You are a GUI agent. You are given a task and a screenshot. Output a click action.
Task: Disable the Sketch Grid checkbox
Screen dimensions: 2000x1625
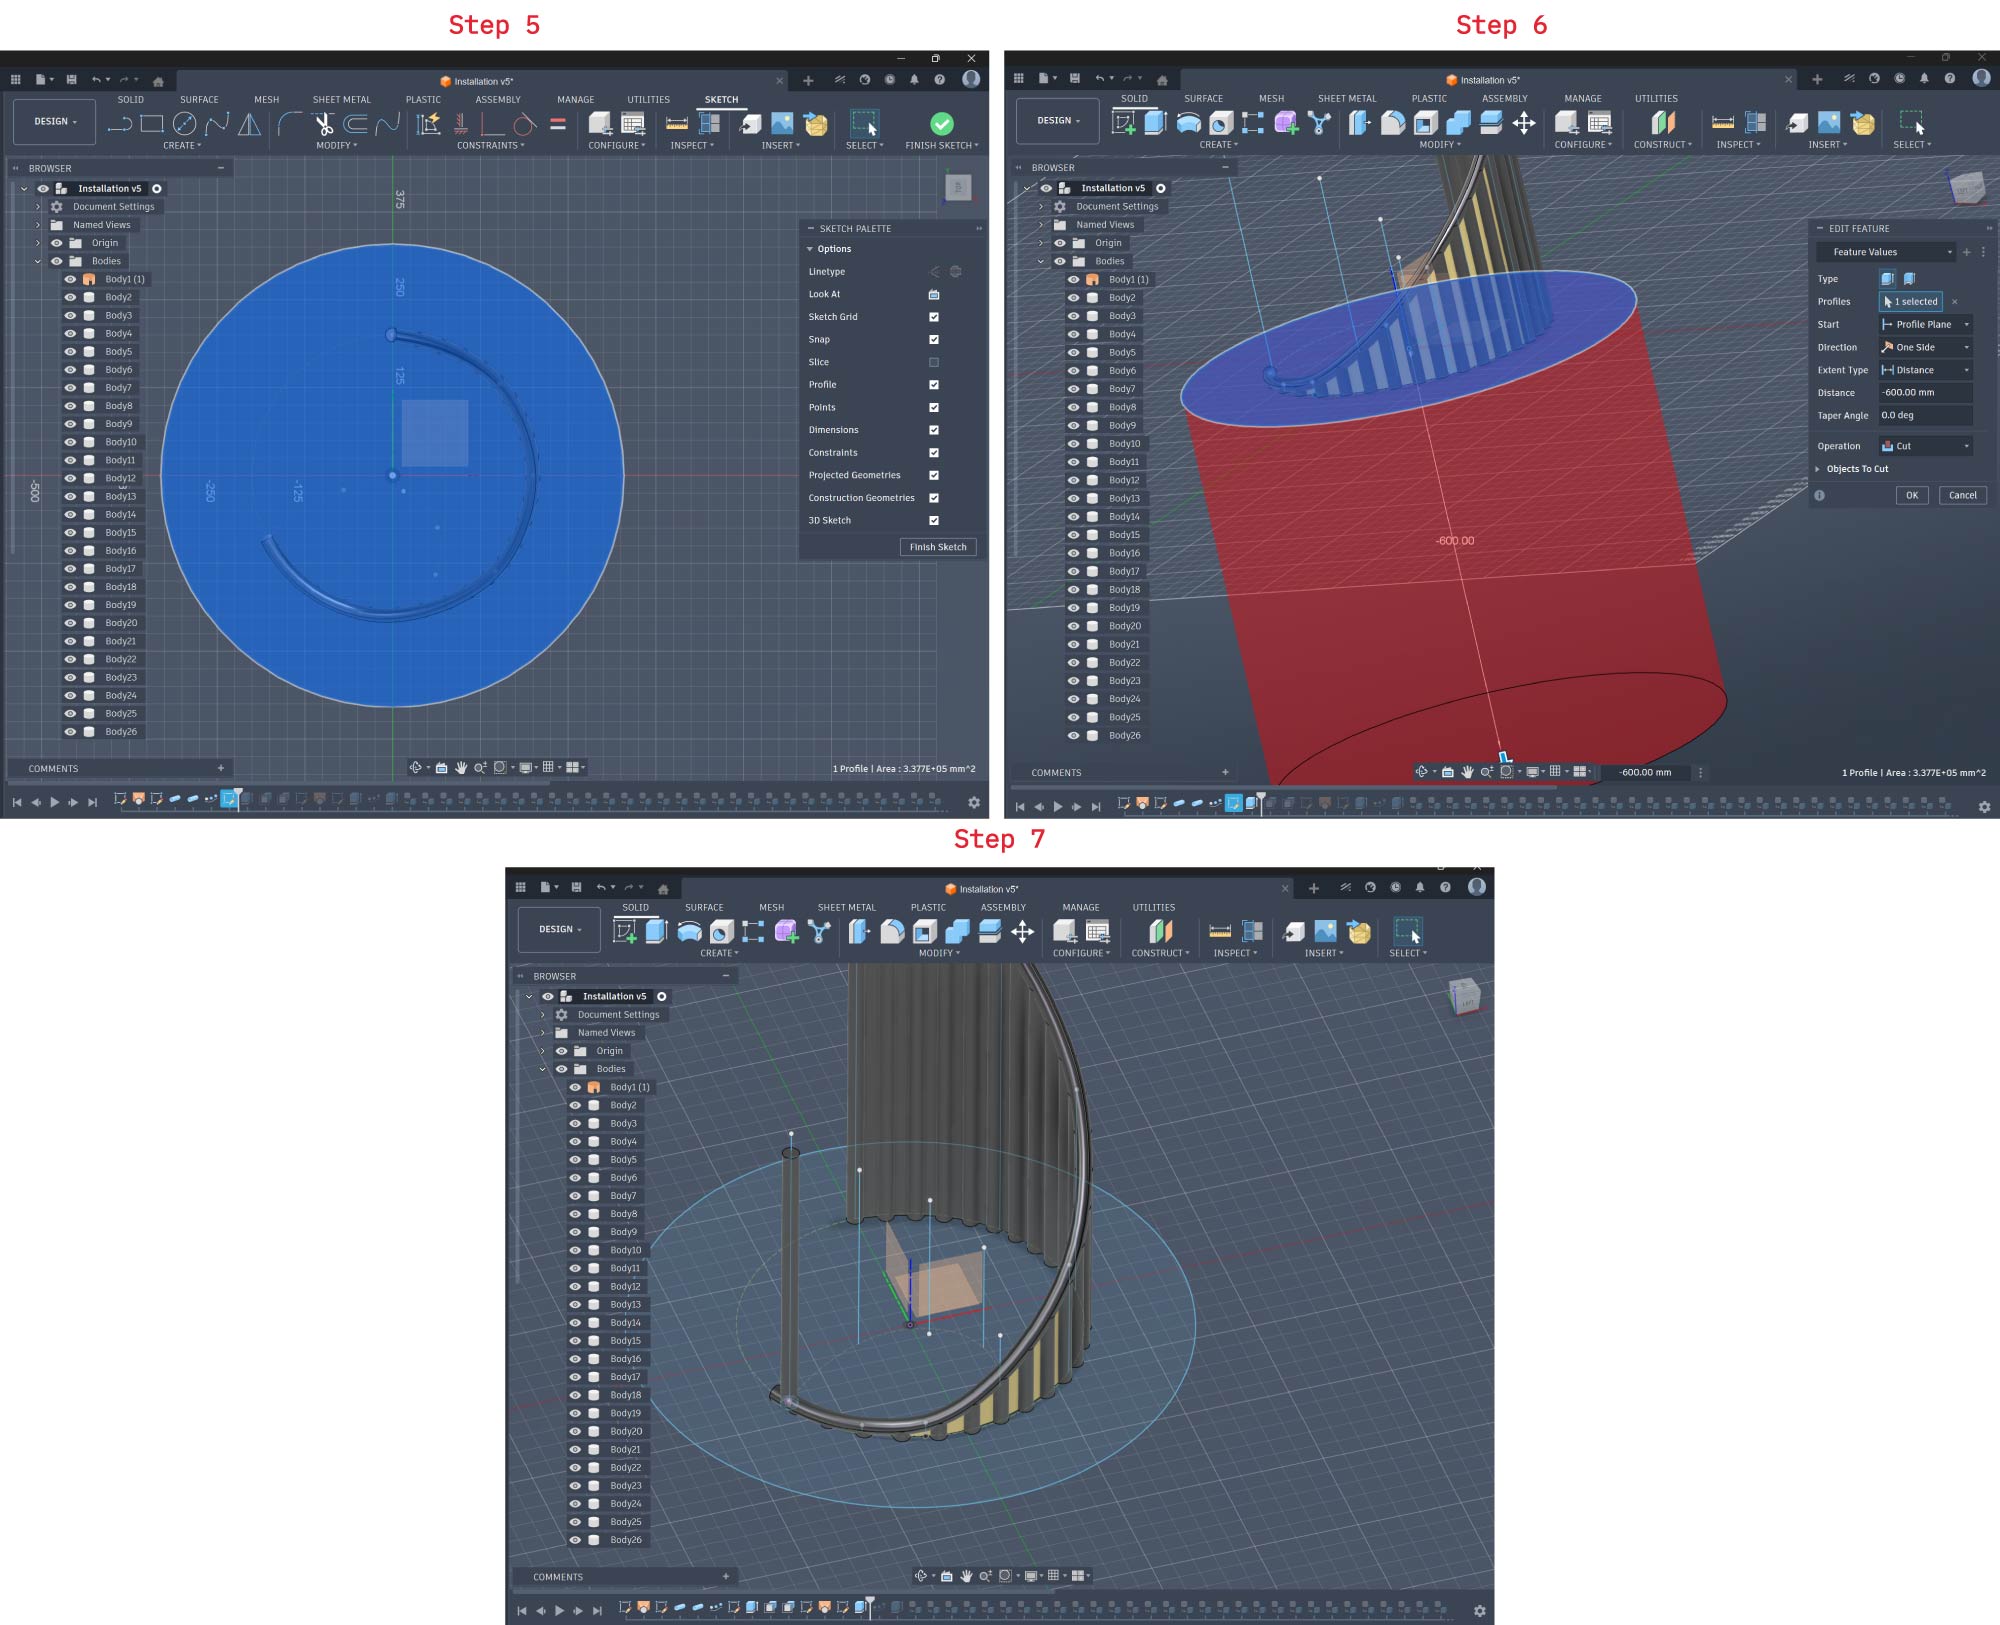[x=933, y=317]
